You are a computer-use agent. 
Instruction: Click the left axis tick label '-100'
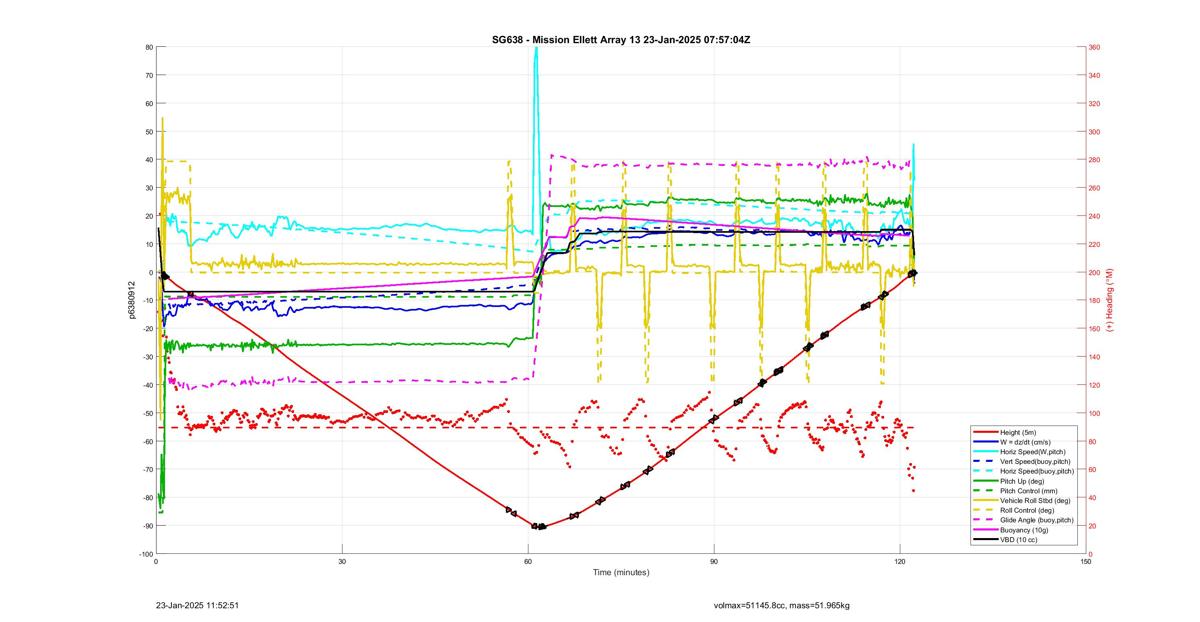(145, 554)
